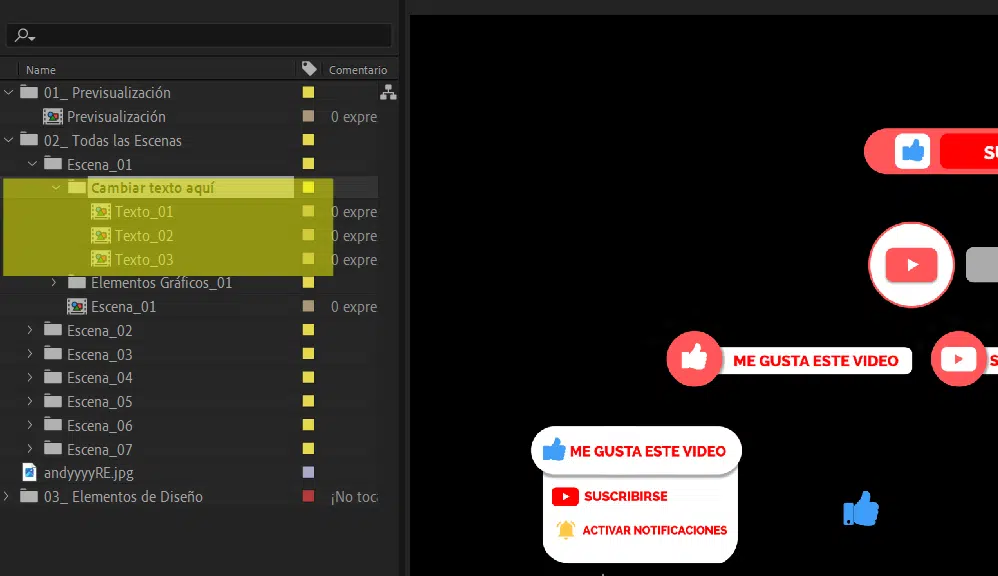Screen dimensions: 998x576
Task: Select the 'Texto_01' item name
Action: click(x=144, y=212)
